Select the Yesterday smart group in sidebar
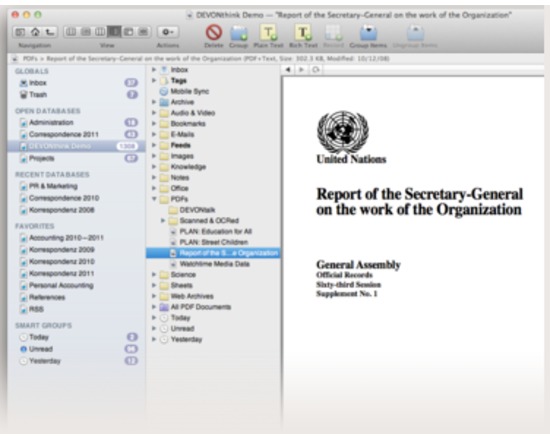This screenshot has width=550, height=440. click(77, 361)
